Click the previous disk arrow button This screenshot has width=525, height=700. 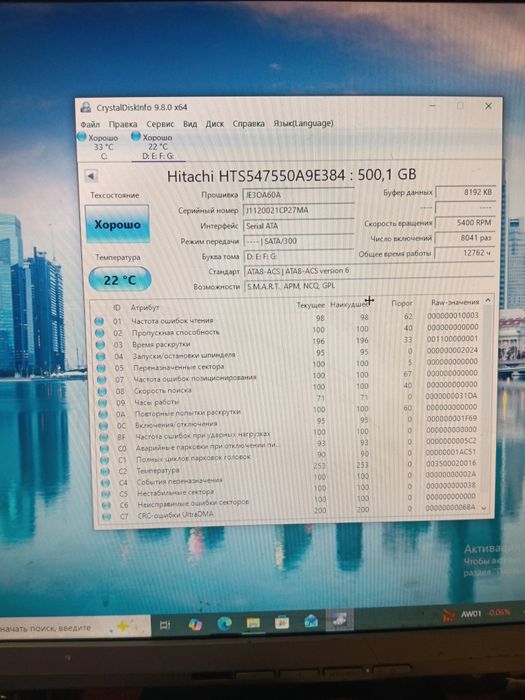coord(91,176)
